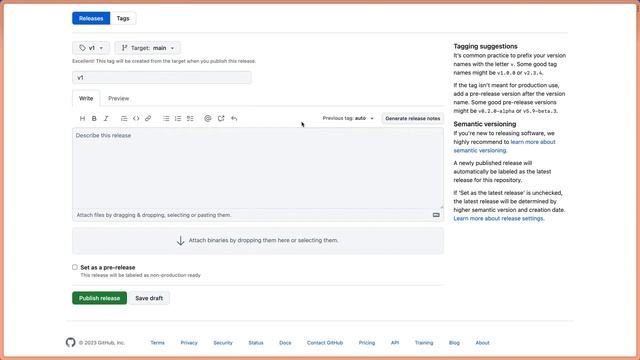Insert code snippet icon
This screenshot has width=640, height=360.
coord(136,118)
